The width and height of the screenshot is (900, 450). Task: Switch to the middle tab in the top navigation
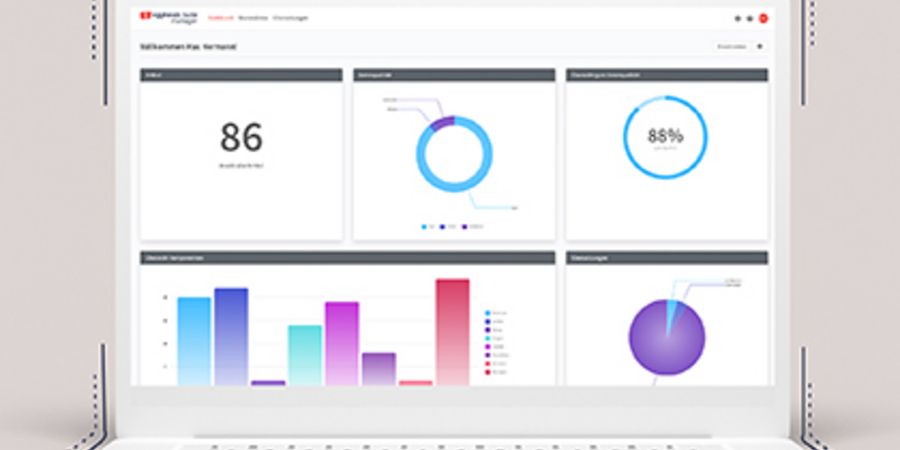252,18
